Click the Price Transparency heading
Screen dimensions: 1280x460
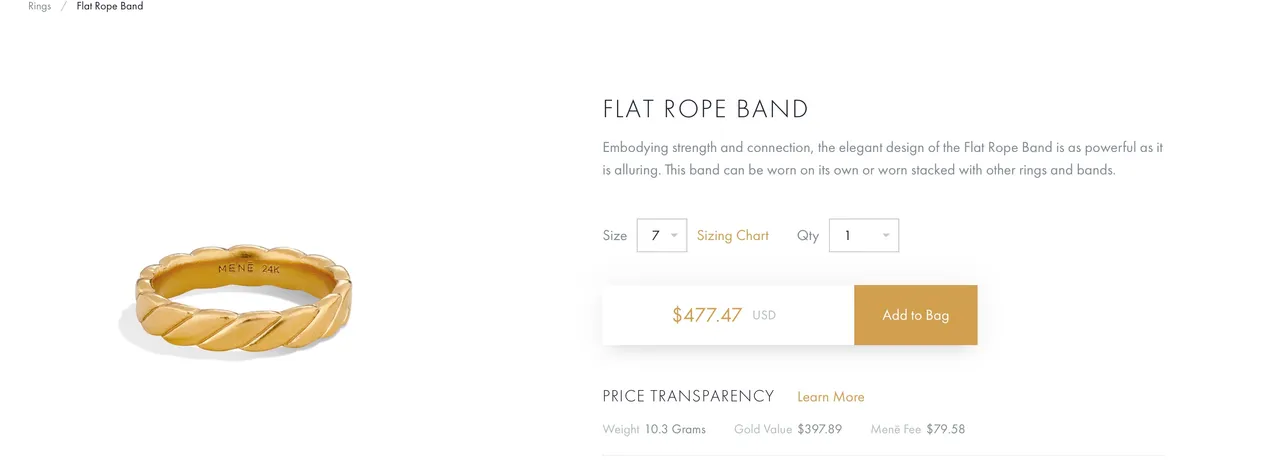tap(688, 396)
